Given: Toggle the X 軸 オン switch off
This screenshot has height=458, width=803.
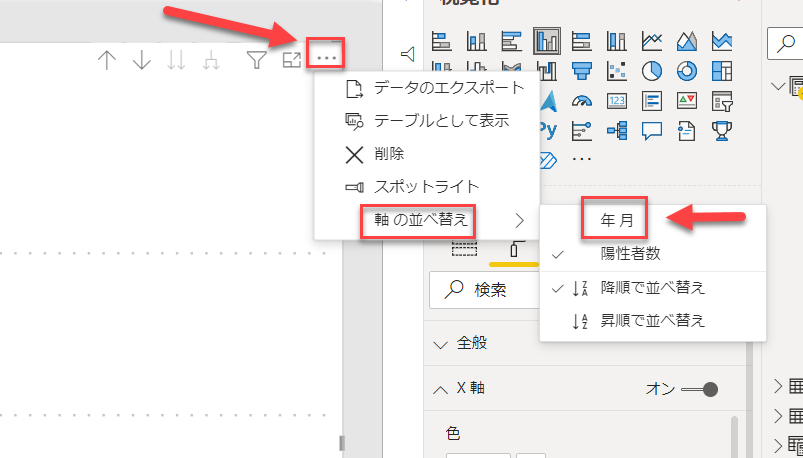Looking at the screenshot, I should tap(700, 390).
